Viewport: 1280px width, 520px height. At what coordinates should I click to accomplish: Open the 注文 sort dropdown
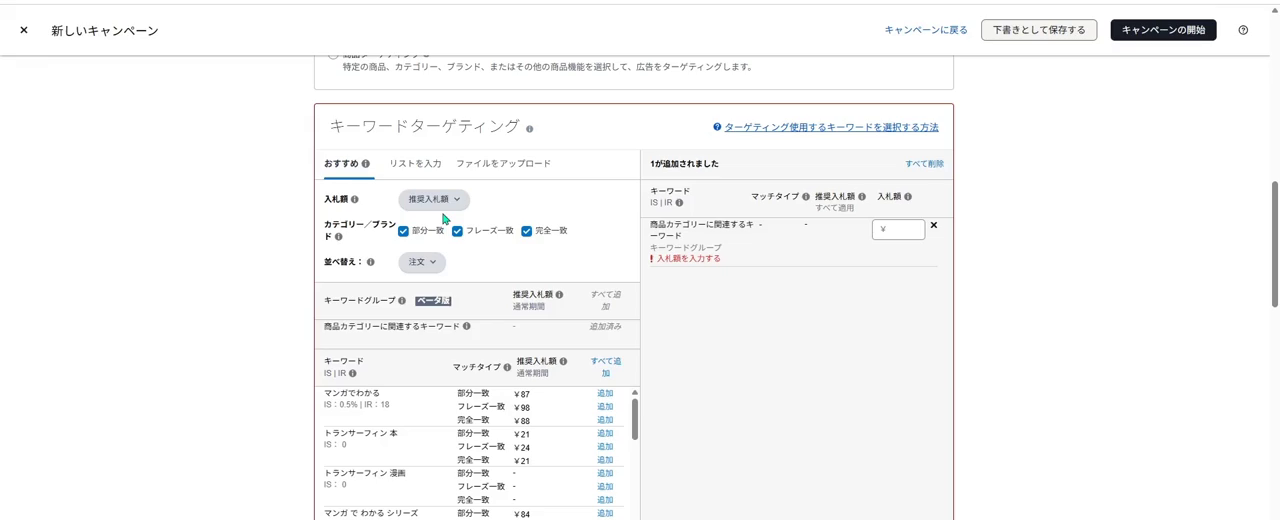click(422, 262)
